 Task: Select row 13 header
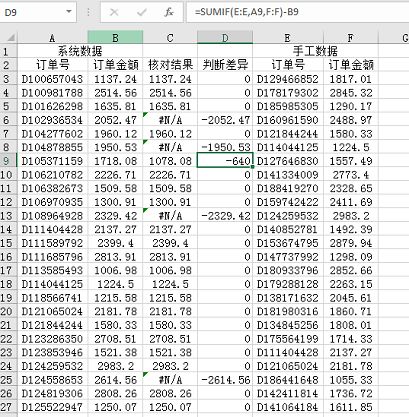(x=8, y=216)
